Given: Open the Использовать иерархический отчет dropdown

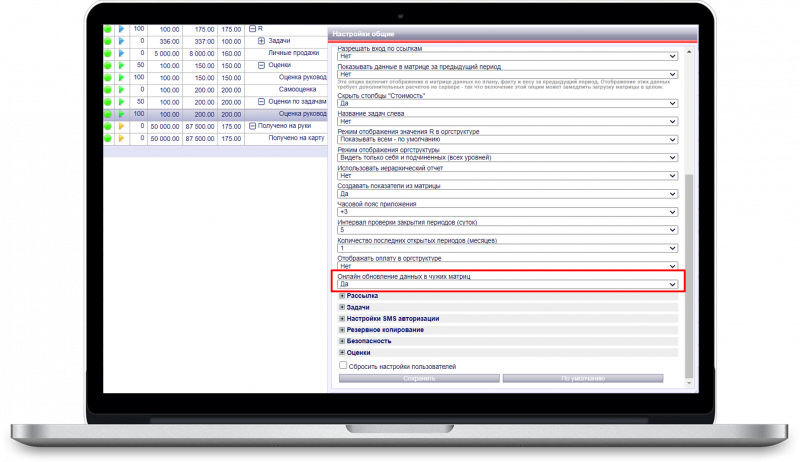Looking at the screenshot, I should [x=508, y=176].
